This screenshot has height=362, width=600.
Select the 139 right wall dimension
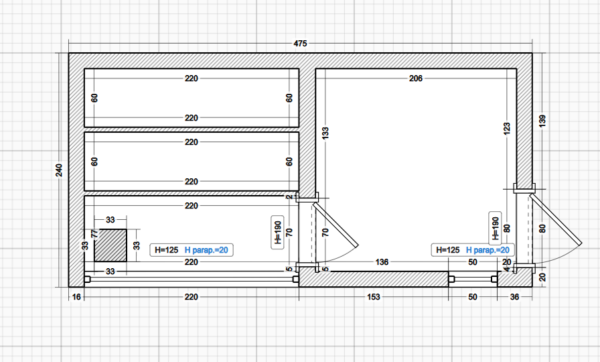click(x=542, y=121)
